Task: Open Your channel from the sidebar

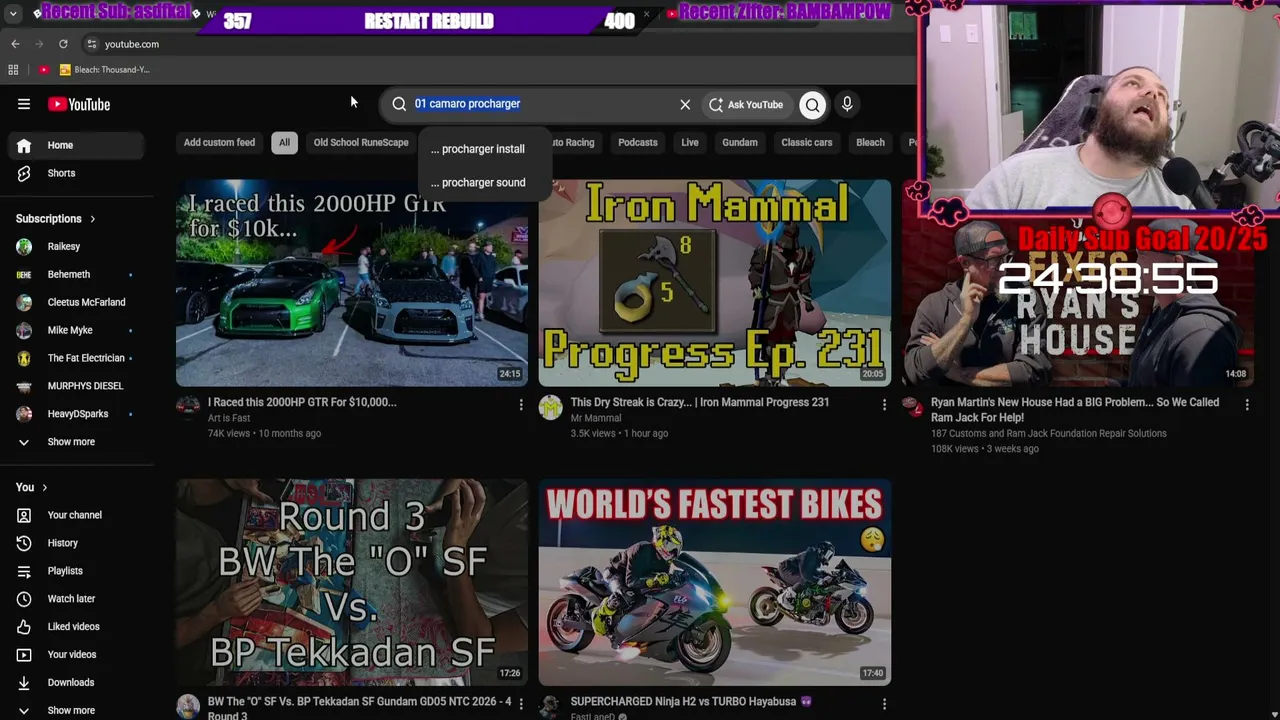Action: tap(77, 515)
